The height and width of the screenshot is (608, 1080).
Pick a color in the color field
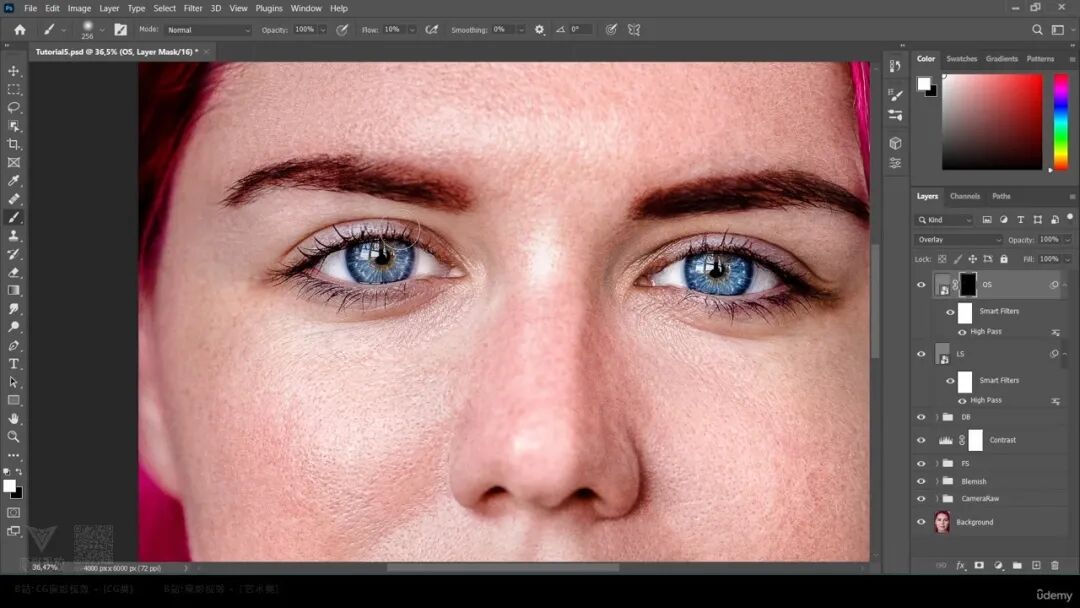point(992,122)
